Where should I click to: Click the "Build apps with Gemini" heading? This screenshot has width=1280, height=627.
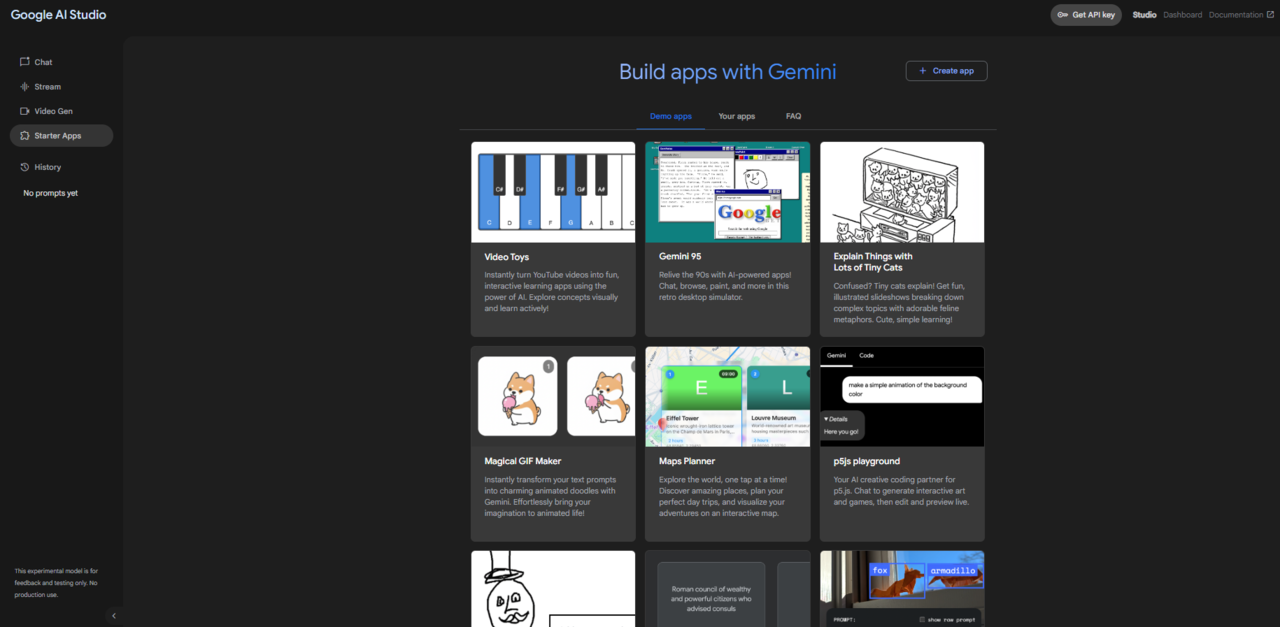pos(728,72)
